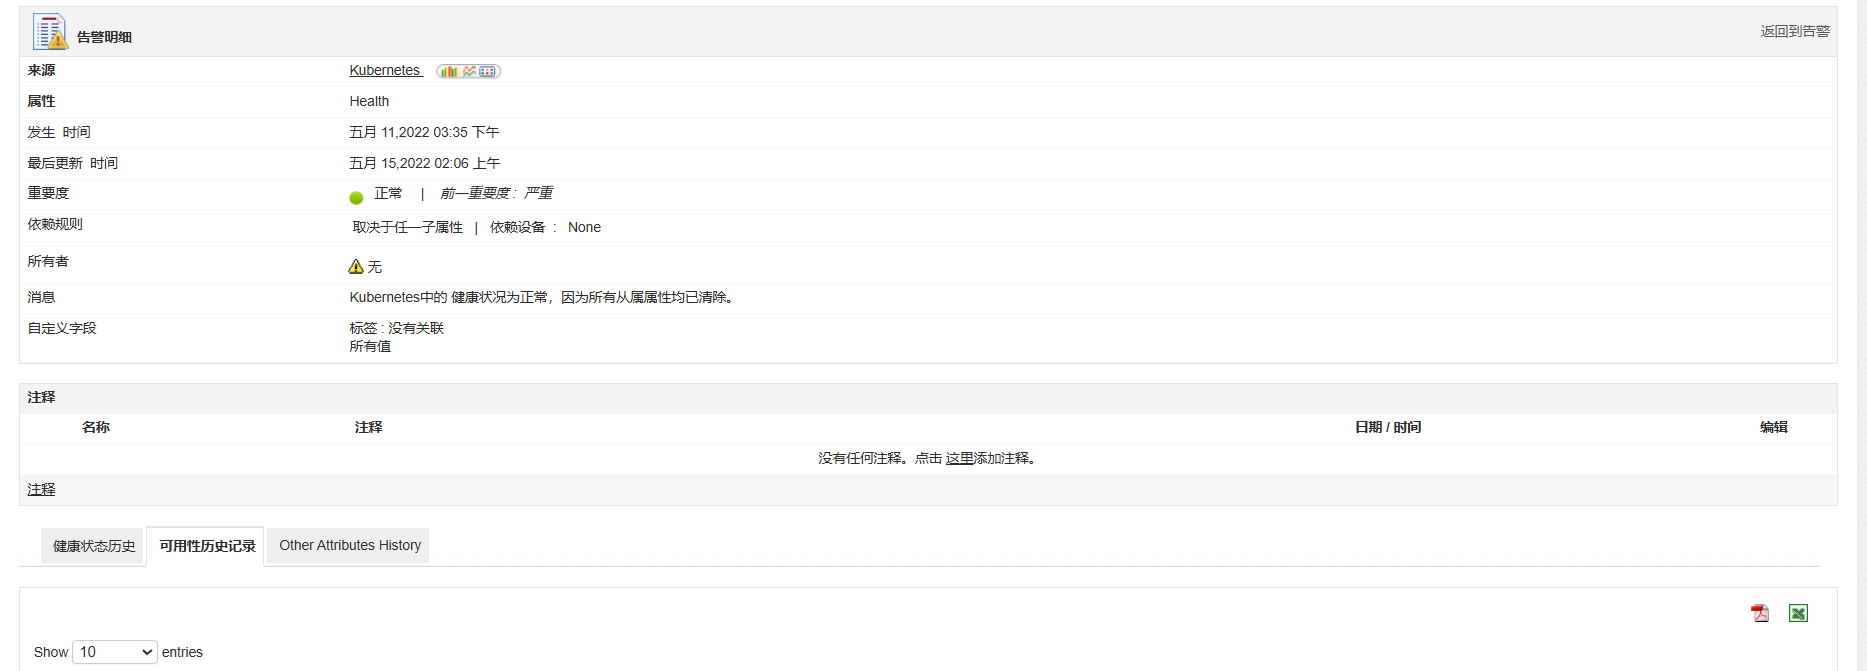Click the 注释 column header next to 名称
This screenshot has width=1867, height=671.
tap(369, 427)
